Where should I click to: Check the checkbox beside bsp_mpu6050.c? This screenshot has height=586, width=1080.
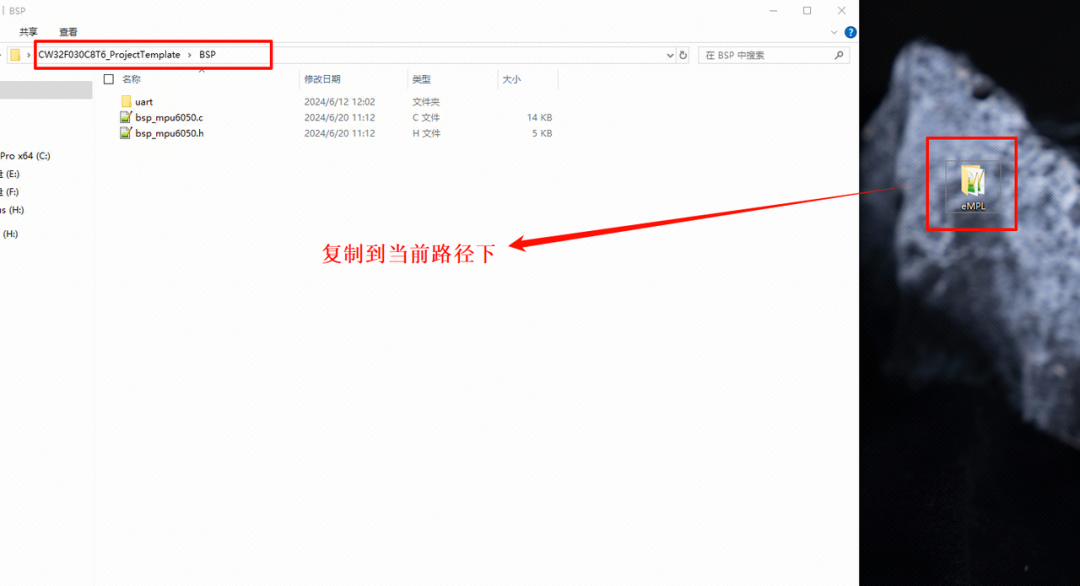tap(110, 117)
